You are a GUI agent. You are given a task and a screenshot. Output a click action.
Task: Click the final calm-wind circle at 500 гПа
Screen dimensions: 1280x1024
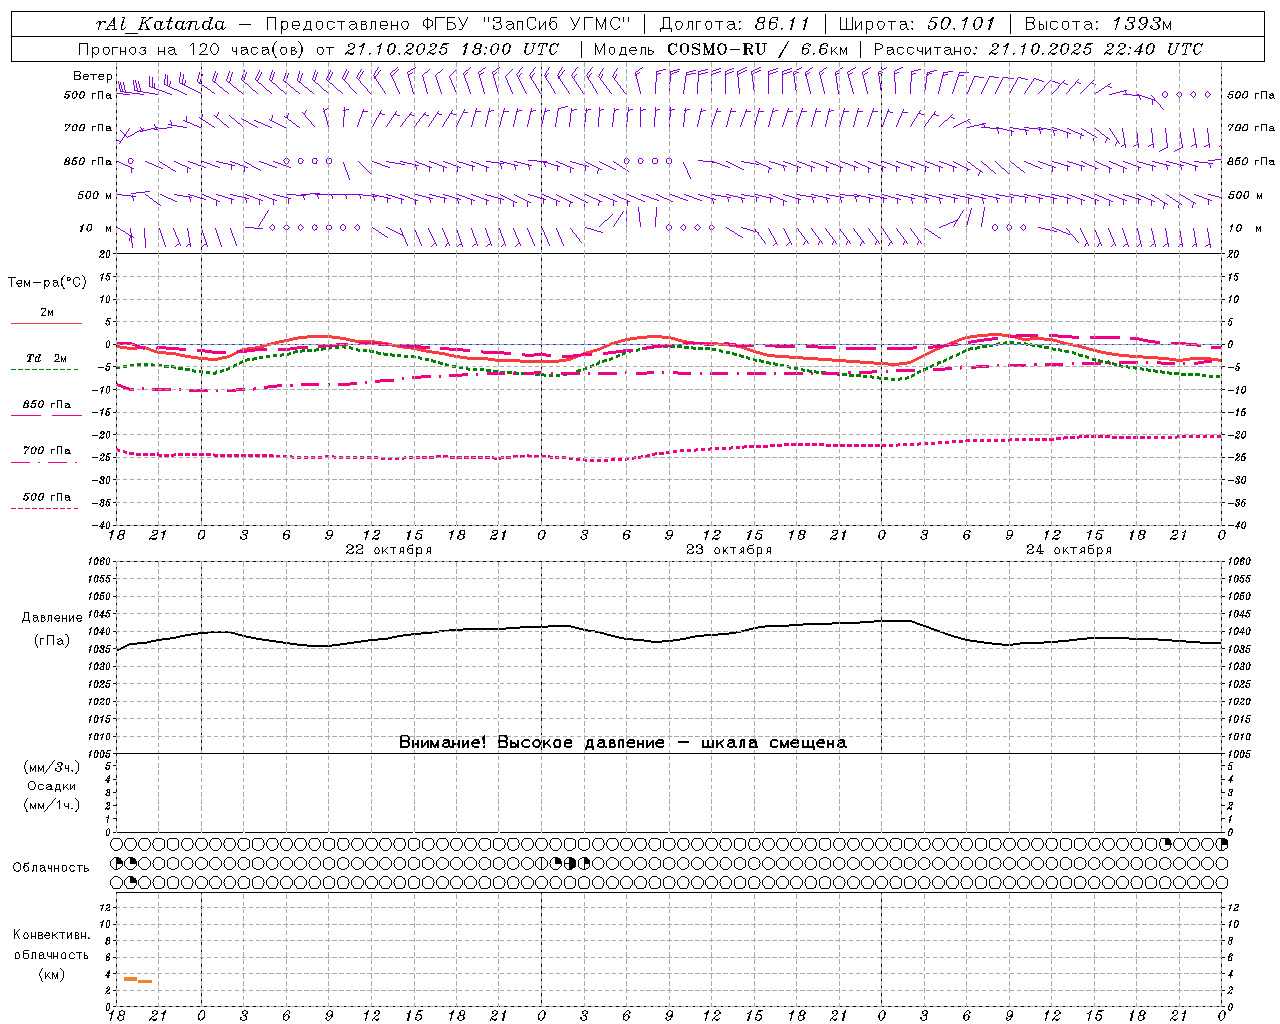[x=1208, y=95]
